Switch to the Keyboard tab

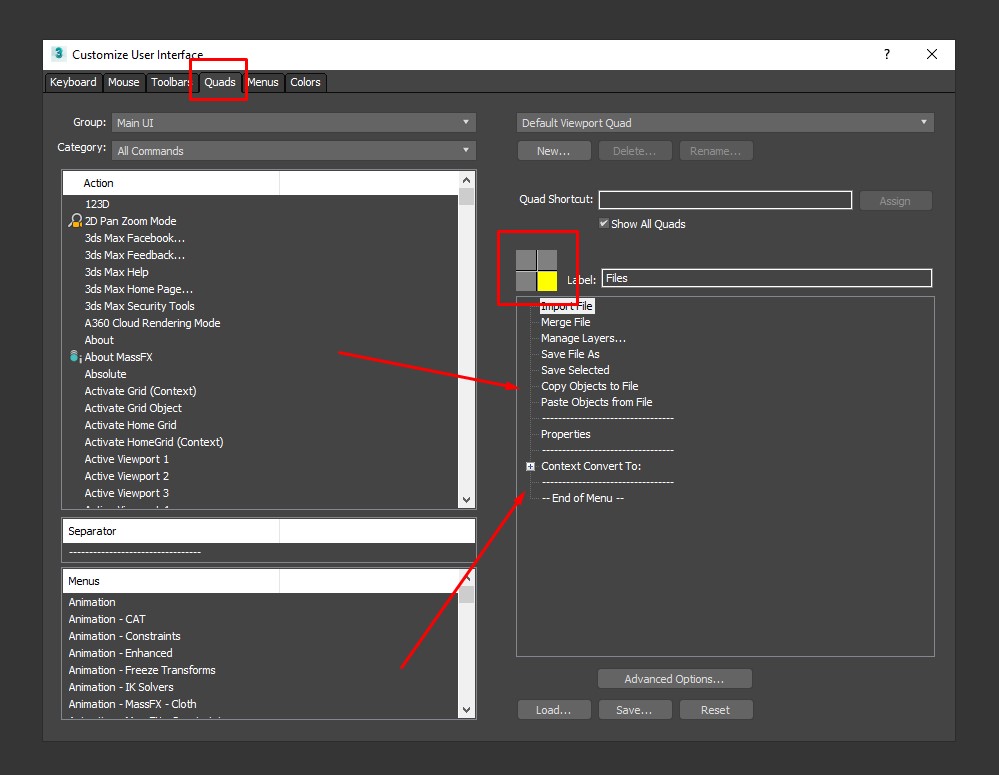pos(73,82)
